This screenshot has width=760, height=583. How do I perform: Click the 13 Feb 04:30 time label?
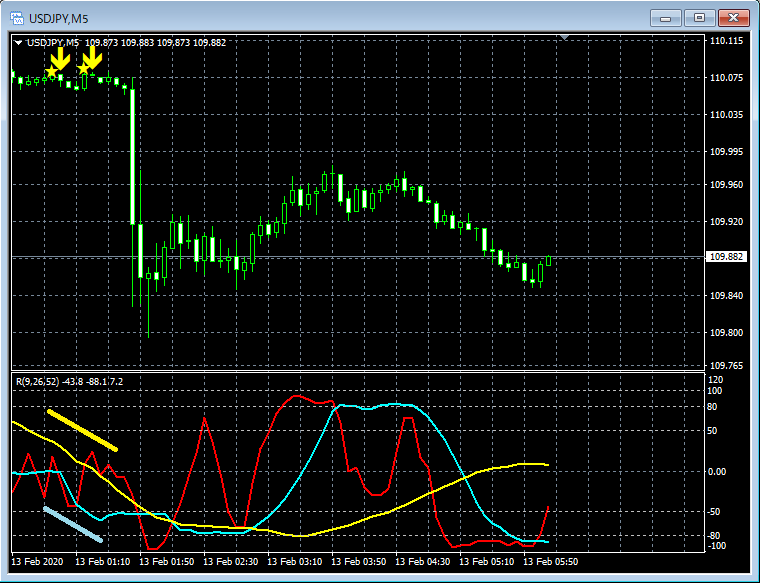(x=423, y=562)
